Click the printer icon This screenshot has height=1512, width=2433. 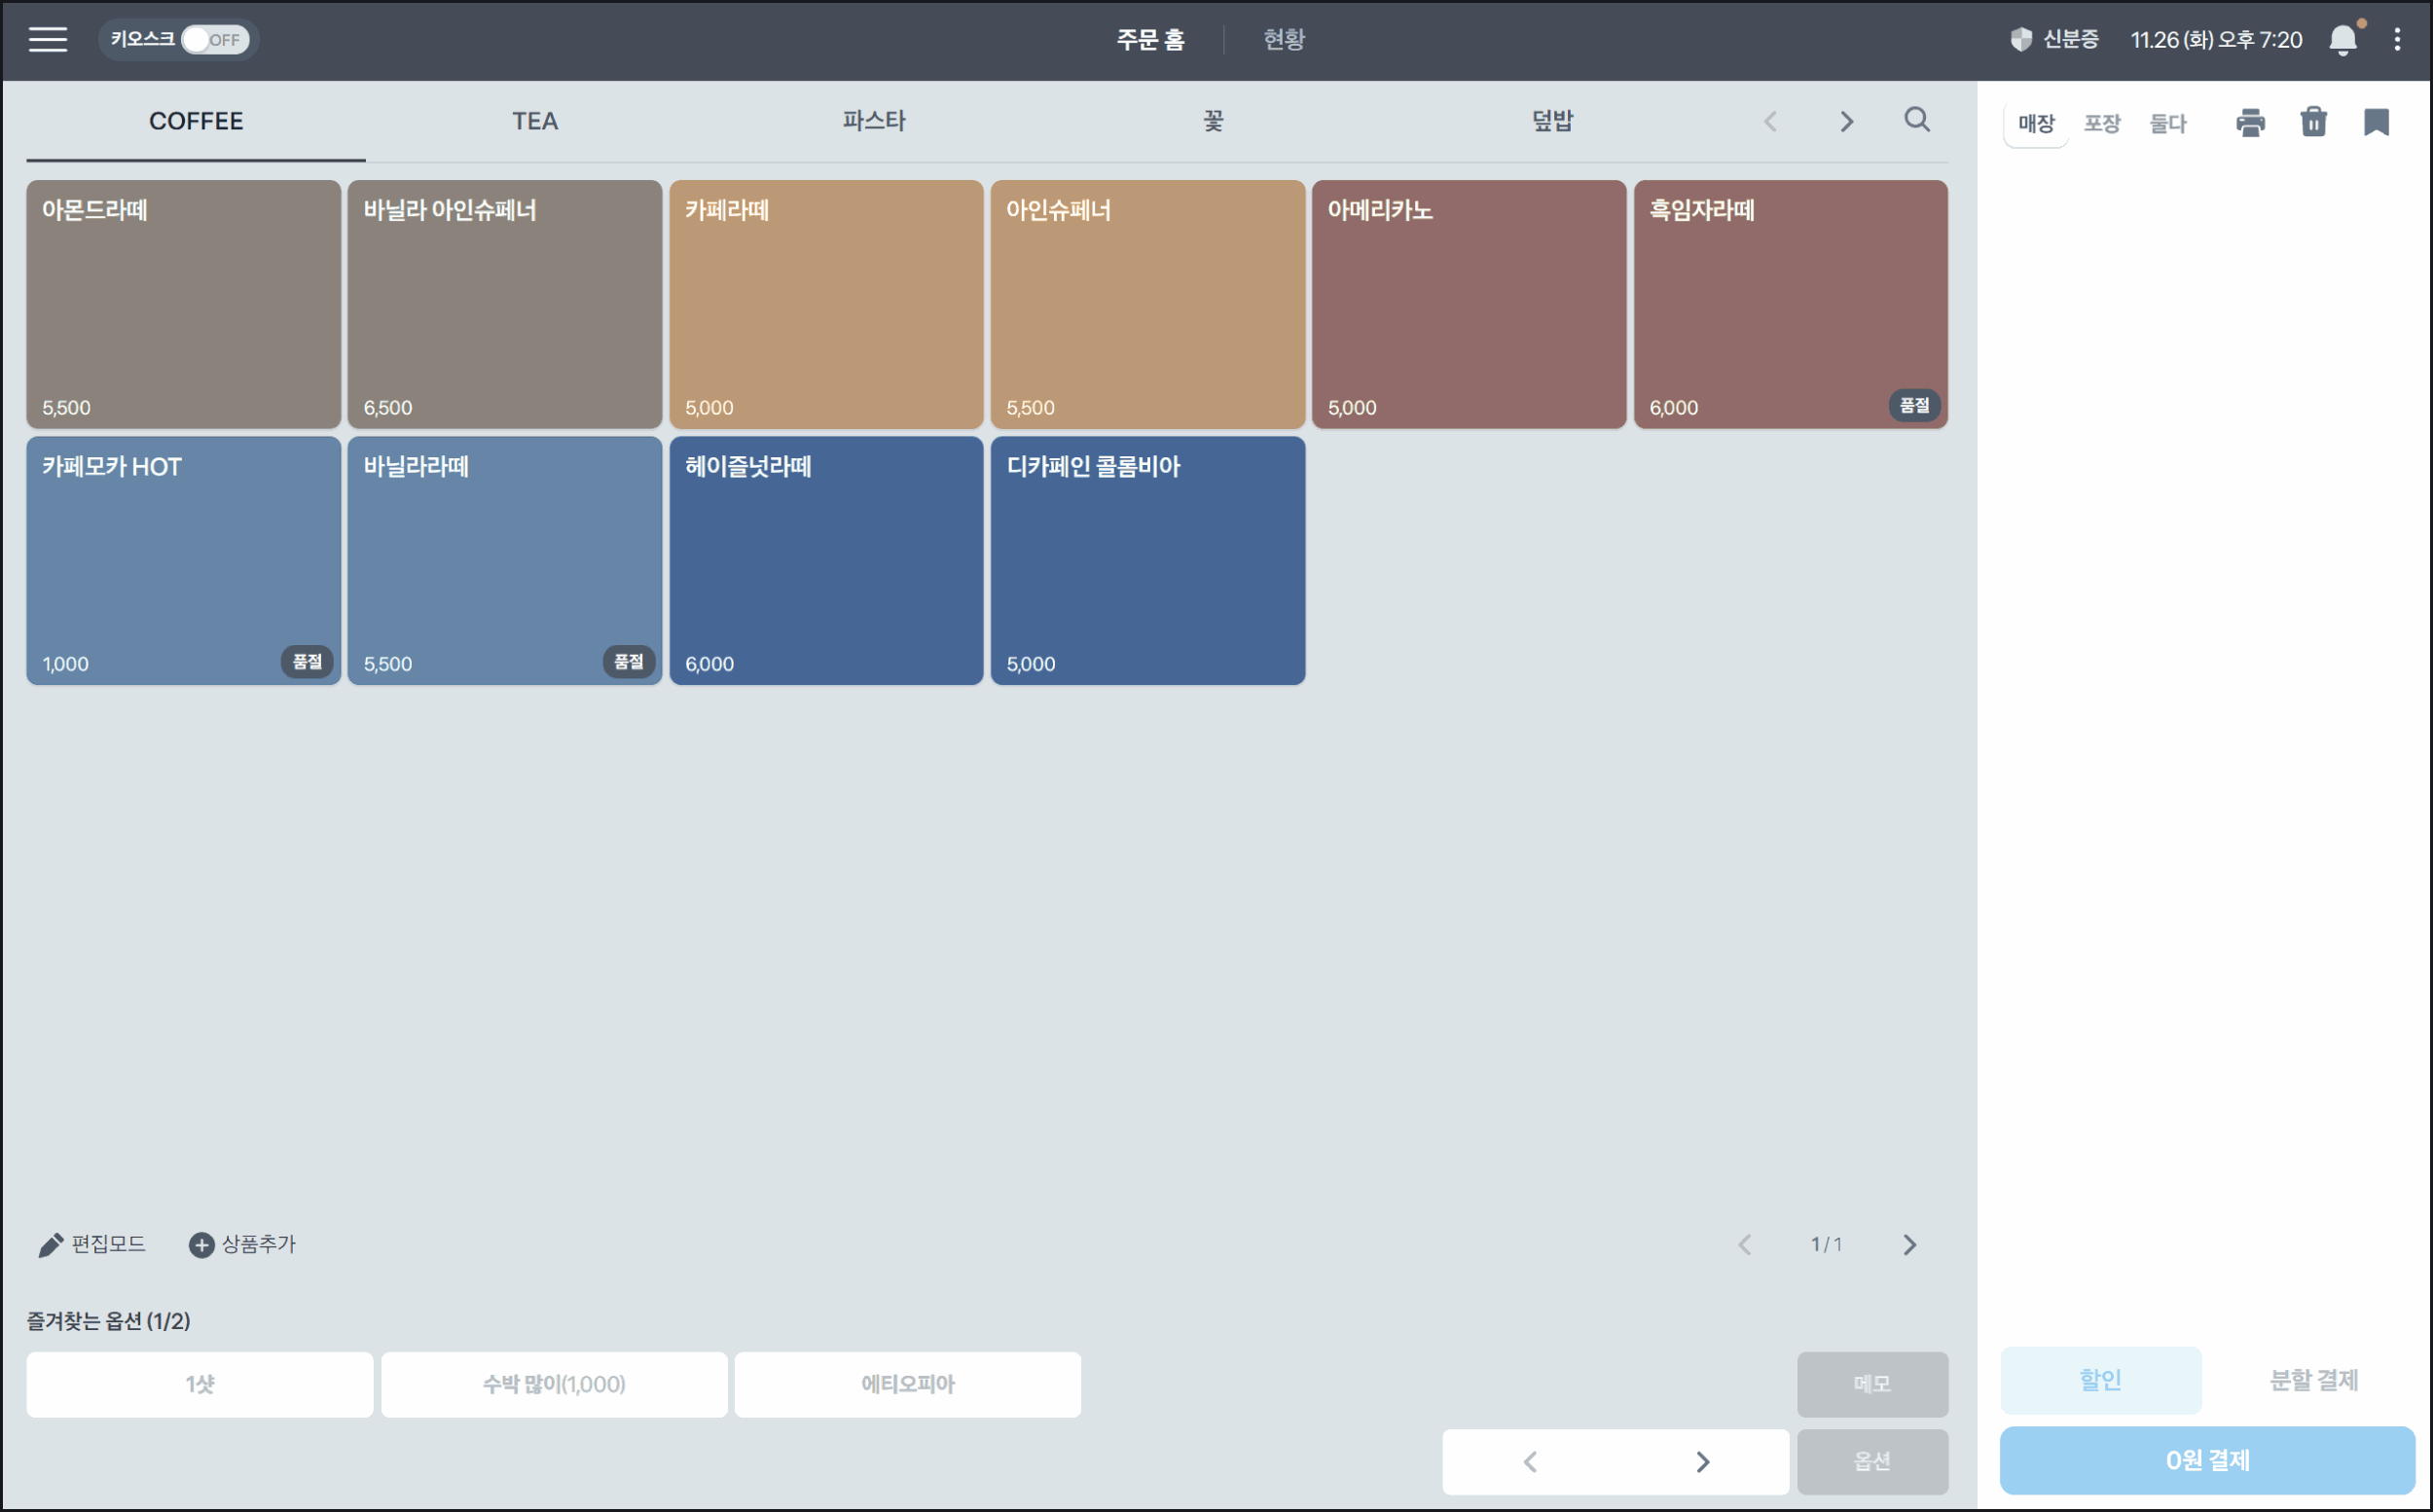click(2250, 122)
